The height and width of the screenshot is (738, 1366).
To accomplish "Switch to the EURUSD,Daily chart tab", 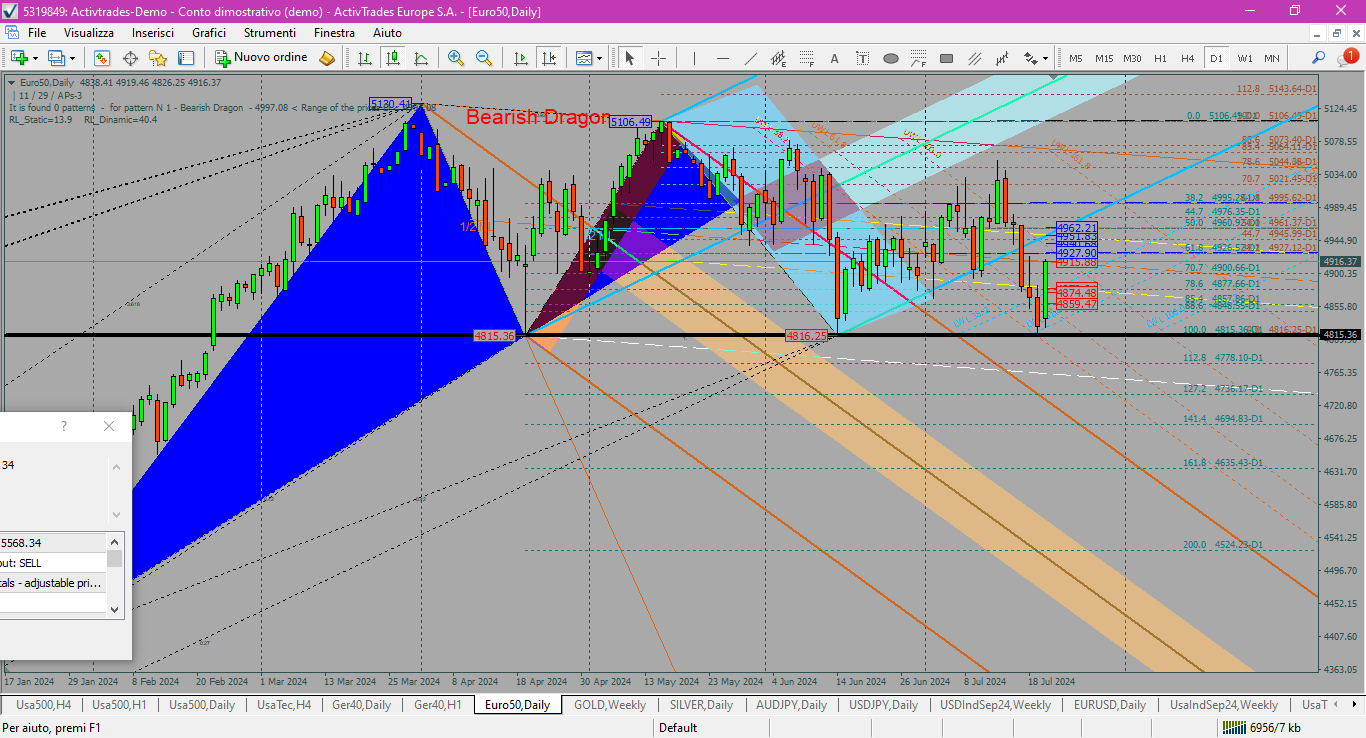I will point(1110,705).
